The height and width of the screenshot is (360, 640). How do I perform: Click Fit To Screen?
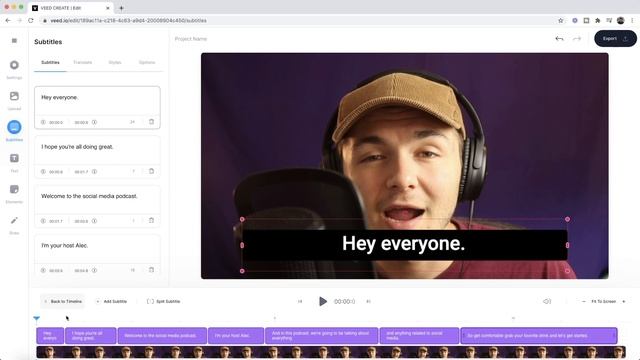click(604, 301)
